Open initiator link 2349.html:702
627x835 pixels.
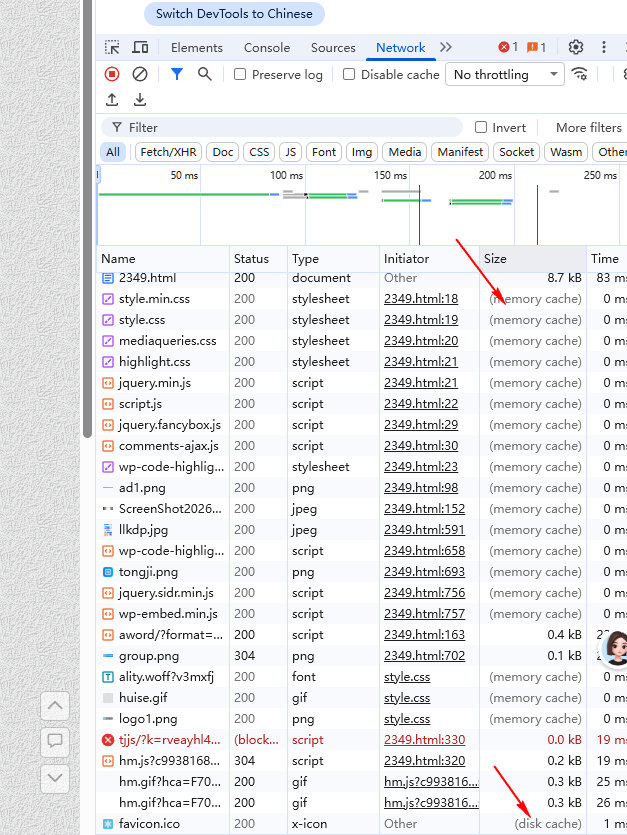[x=425, y=656]
